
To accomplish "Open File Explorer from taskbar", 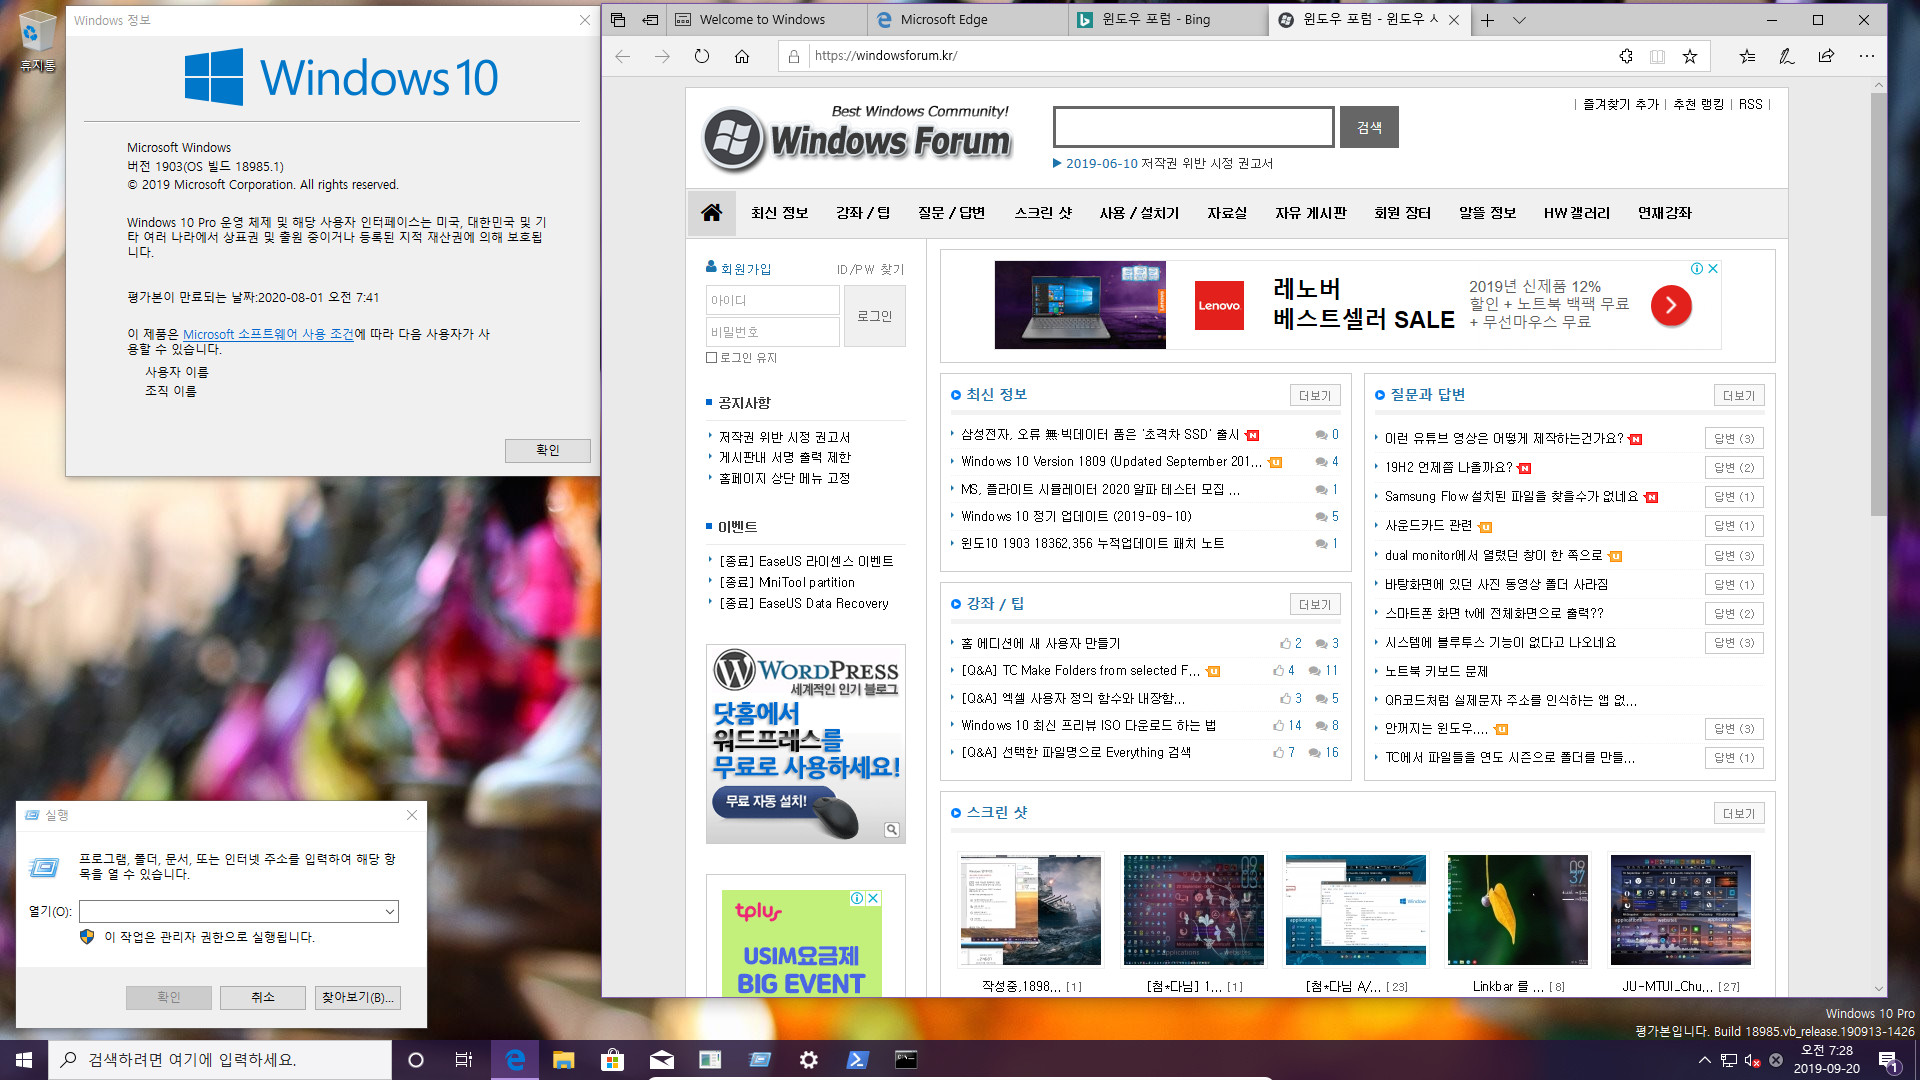I will pos(563,1060).
